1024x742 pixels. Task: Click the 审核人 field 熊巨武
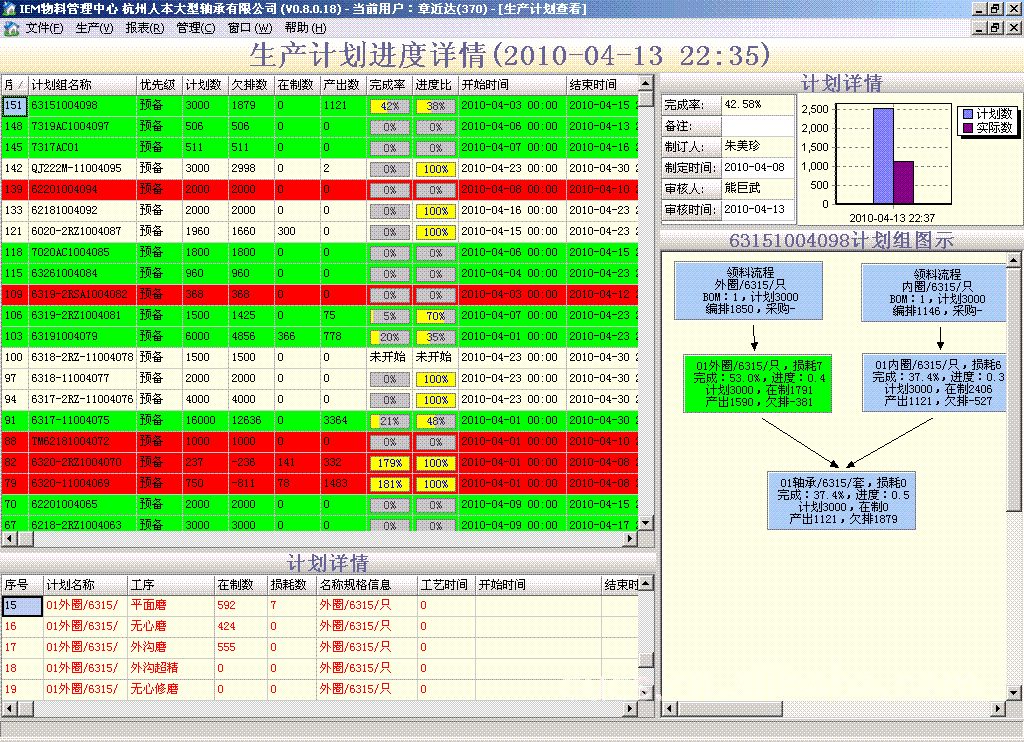[x=758, y=188]
